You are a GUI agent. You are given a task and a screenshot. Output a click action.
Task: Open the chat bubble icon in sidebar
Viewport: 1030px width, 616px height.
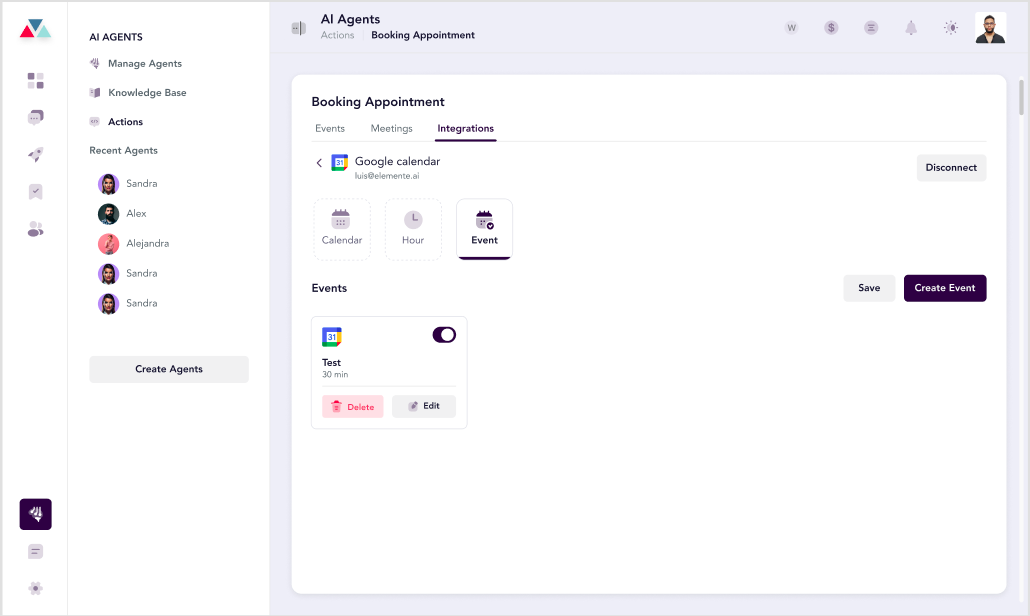(35, 118)
